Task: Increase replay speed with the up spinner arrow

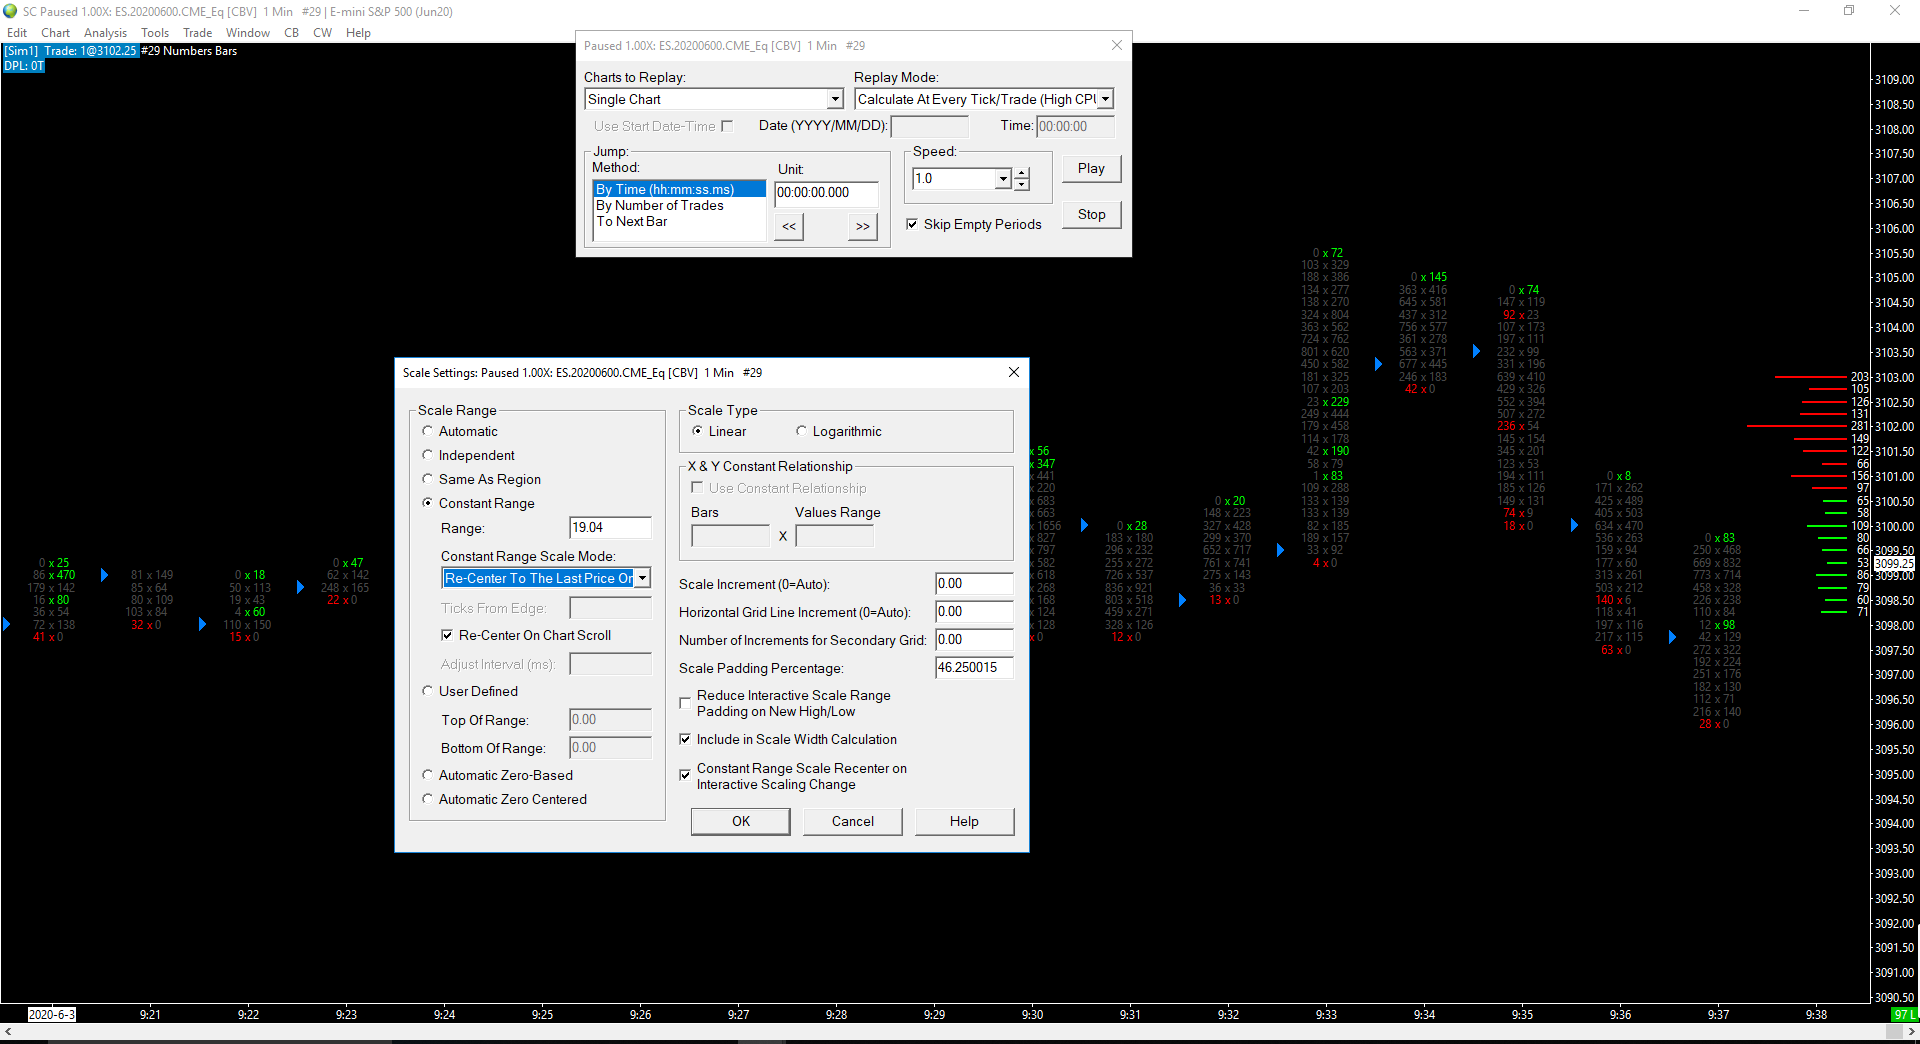Action: [1022, 173]
